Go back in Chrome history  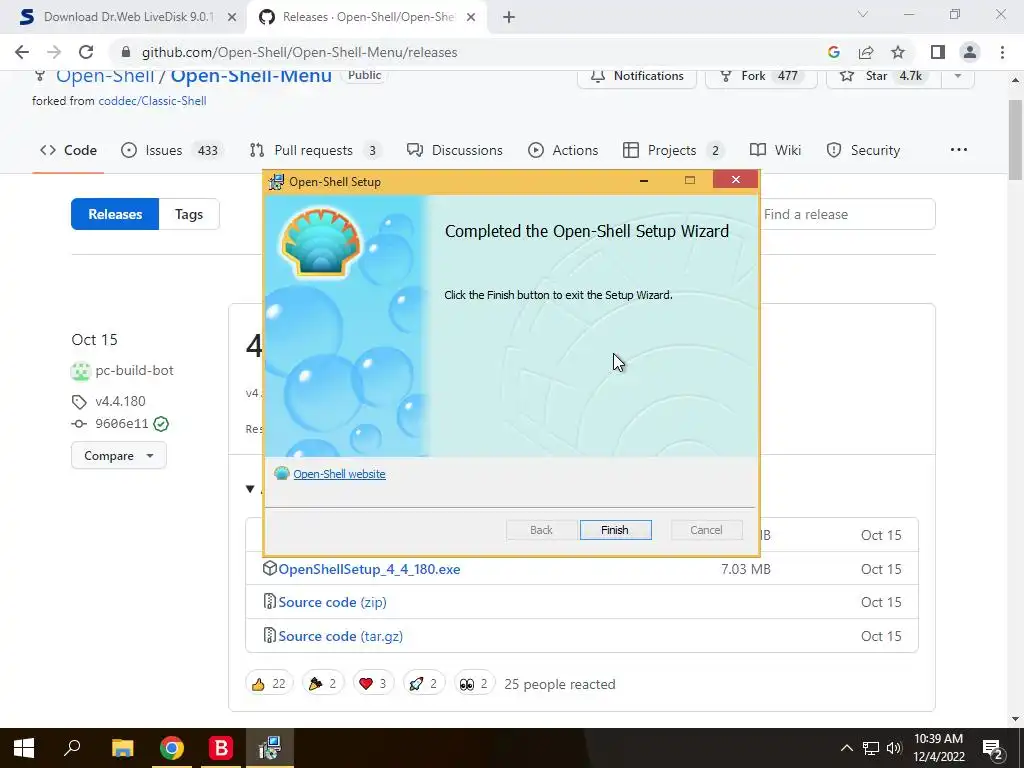pos(22,52)
